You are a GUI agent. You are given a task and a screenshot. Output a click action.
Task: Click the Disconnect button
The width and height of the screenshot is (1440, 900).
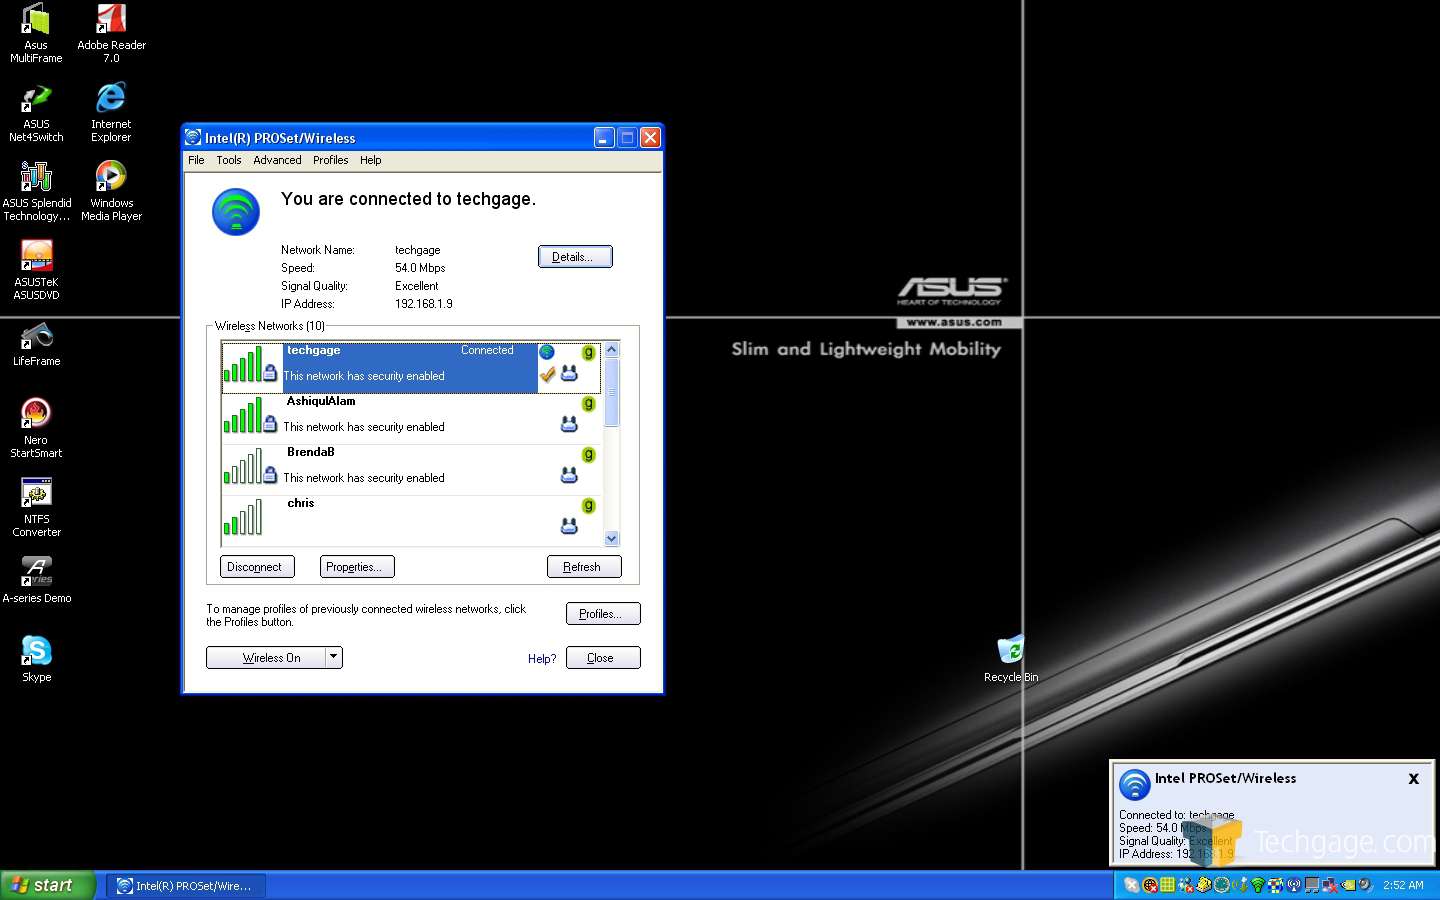pos(257,567)
